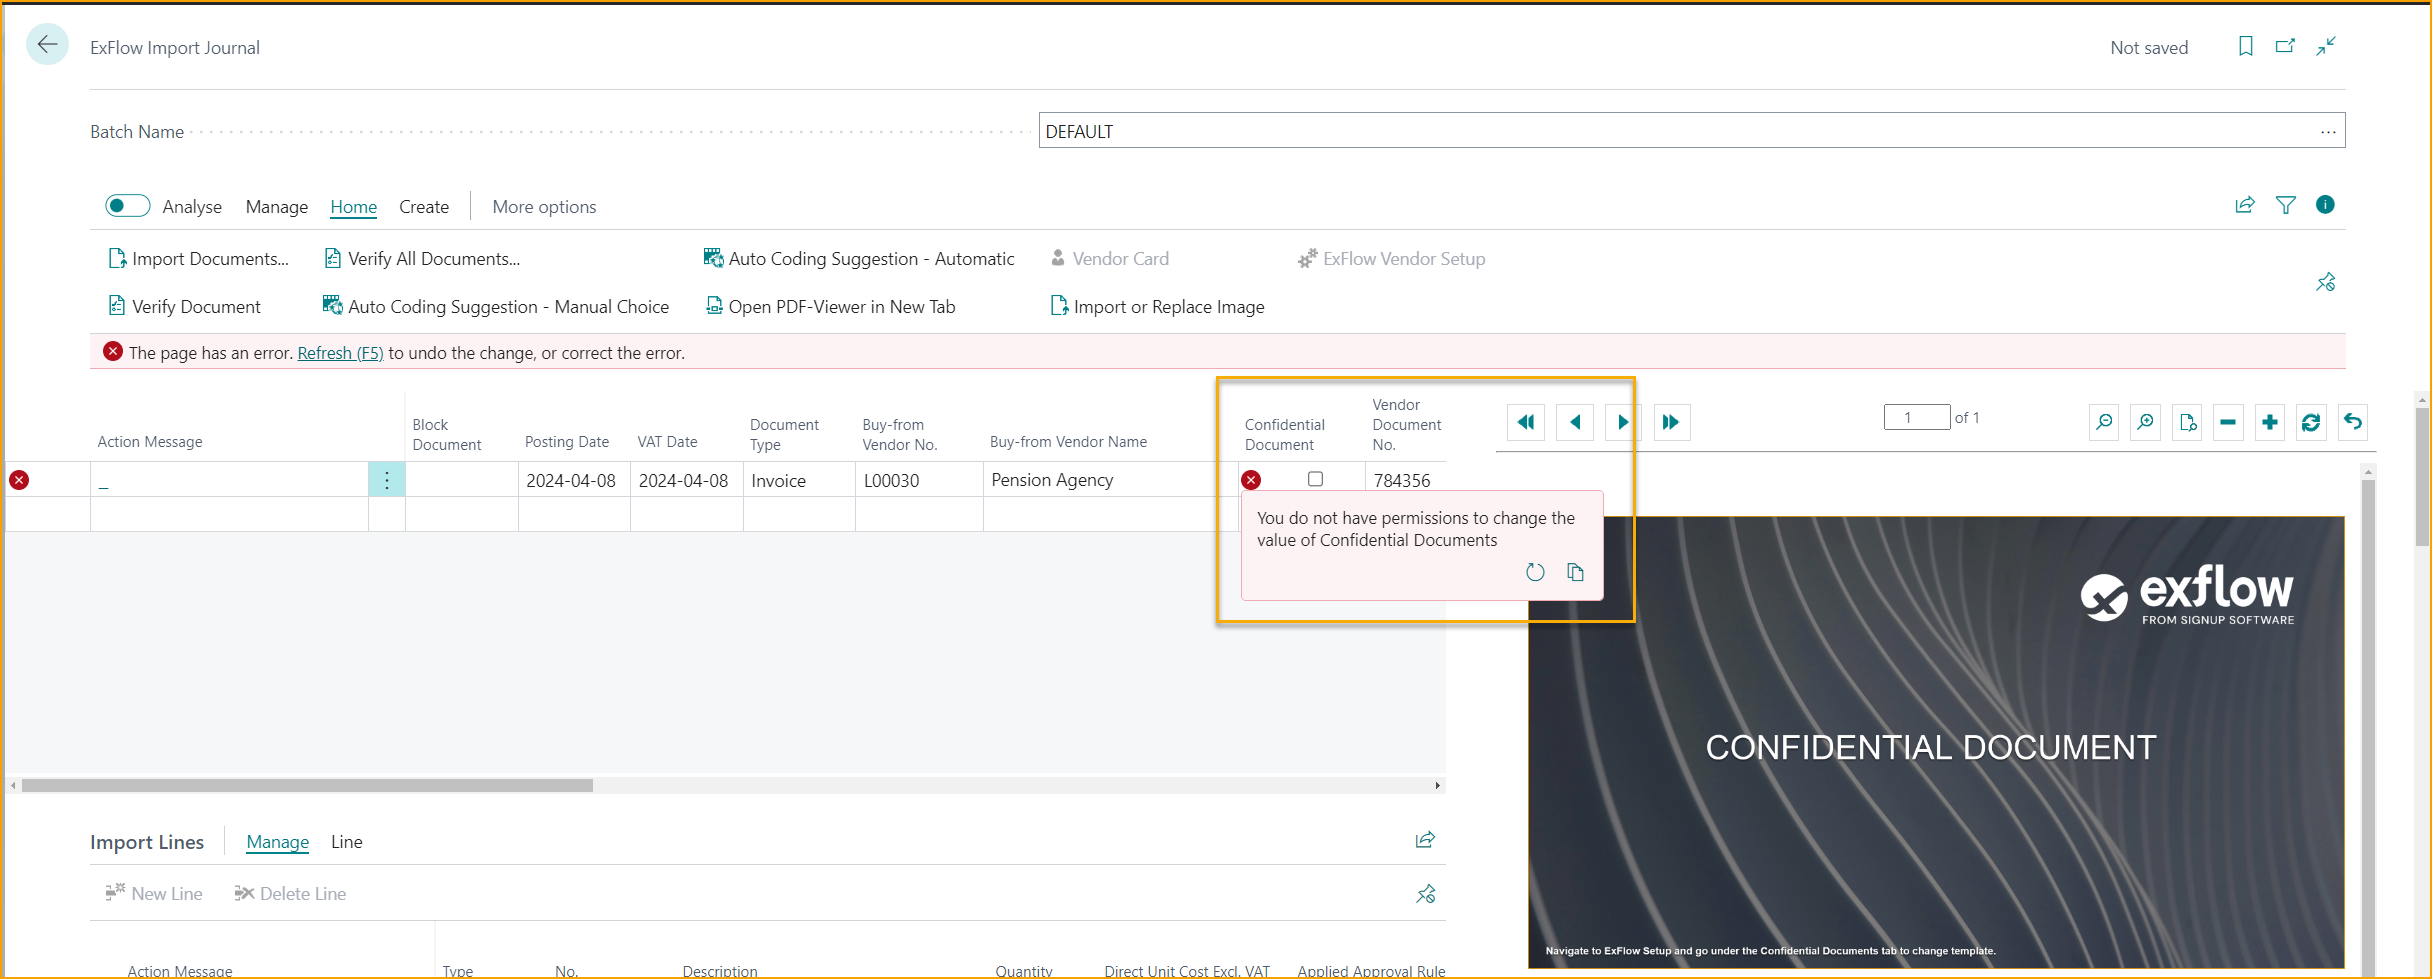Expand More options in the action bar
This screenshot has height=979, width=2432.
point(544,207)
